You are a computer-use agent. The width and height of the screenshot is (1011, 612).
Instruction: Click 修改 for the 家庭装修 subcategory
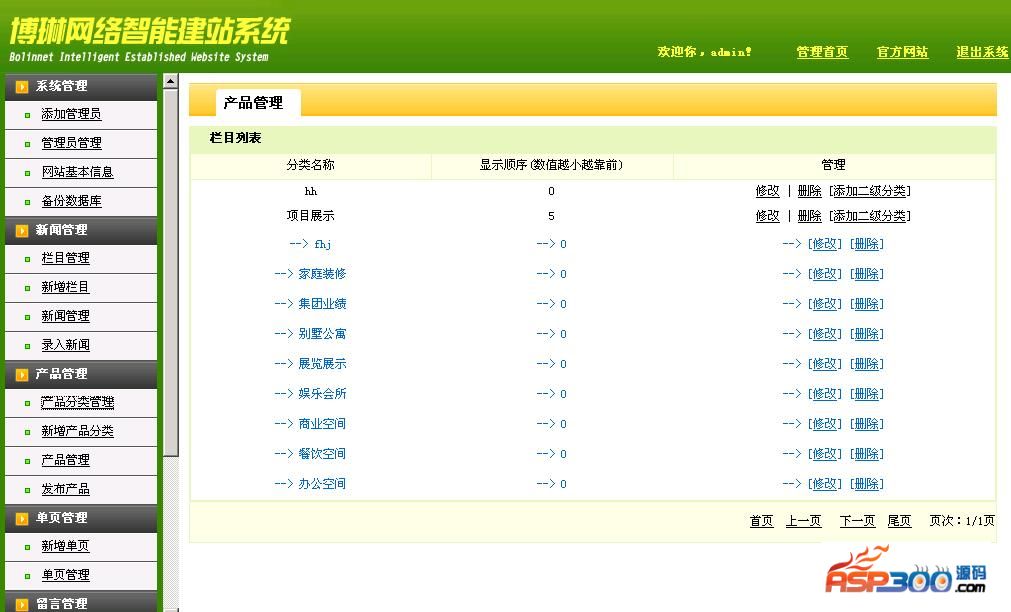pos(825,274)
